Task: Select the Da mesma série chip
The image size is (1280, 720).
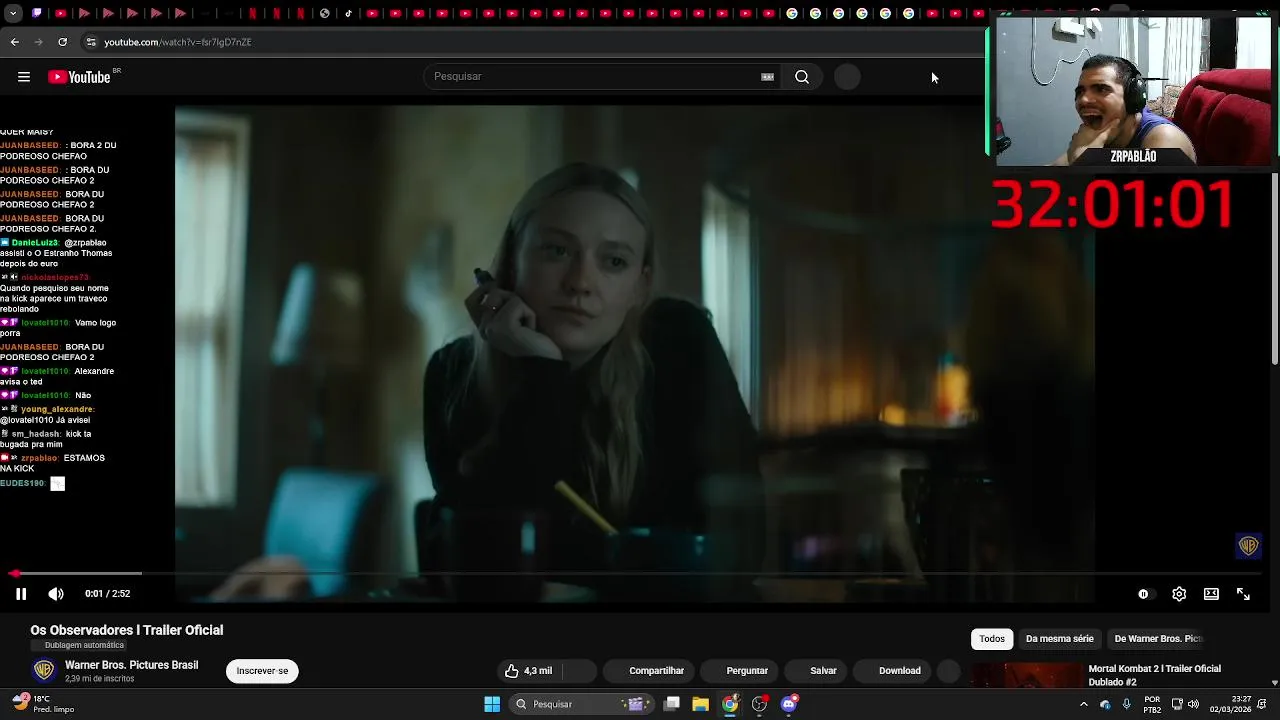Action: pyautogui.click(x=1059, y=639)
